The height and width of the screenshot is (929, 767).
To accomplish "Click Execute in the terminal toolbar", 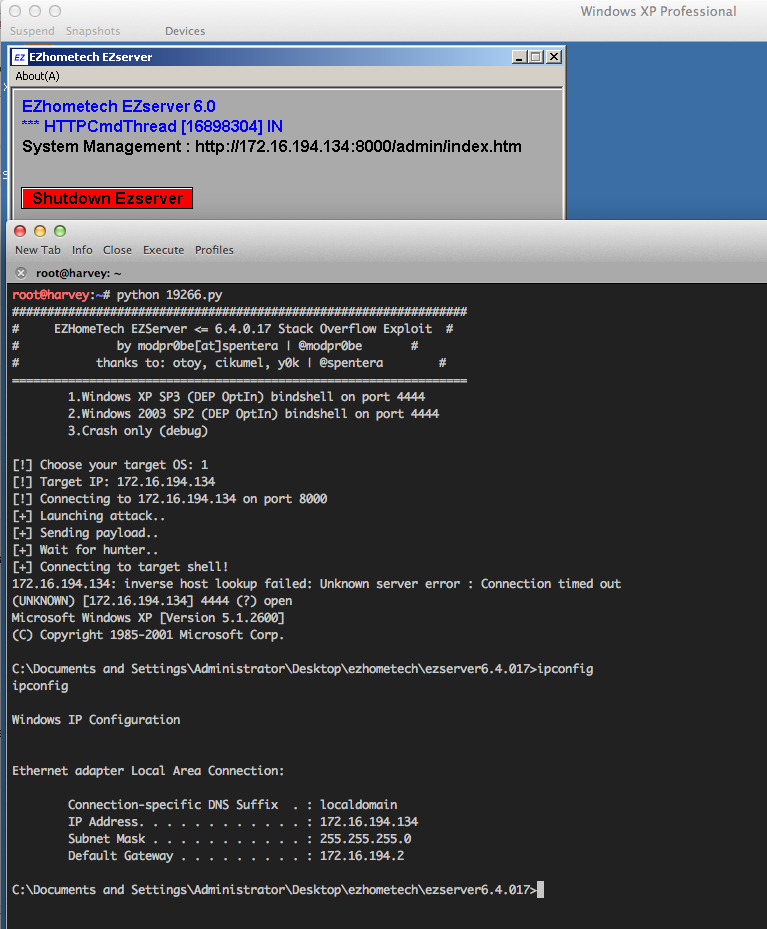I will [163, 250].
